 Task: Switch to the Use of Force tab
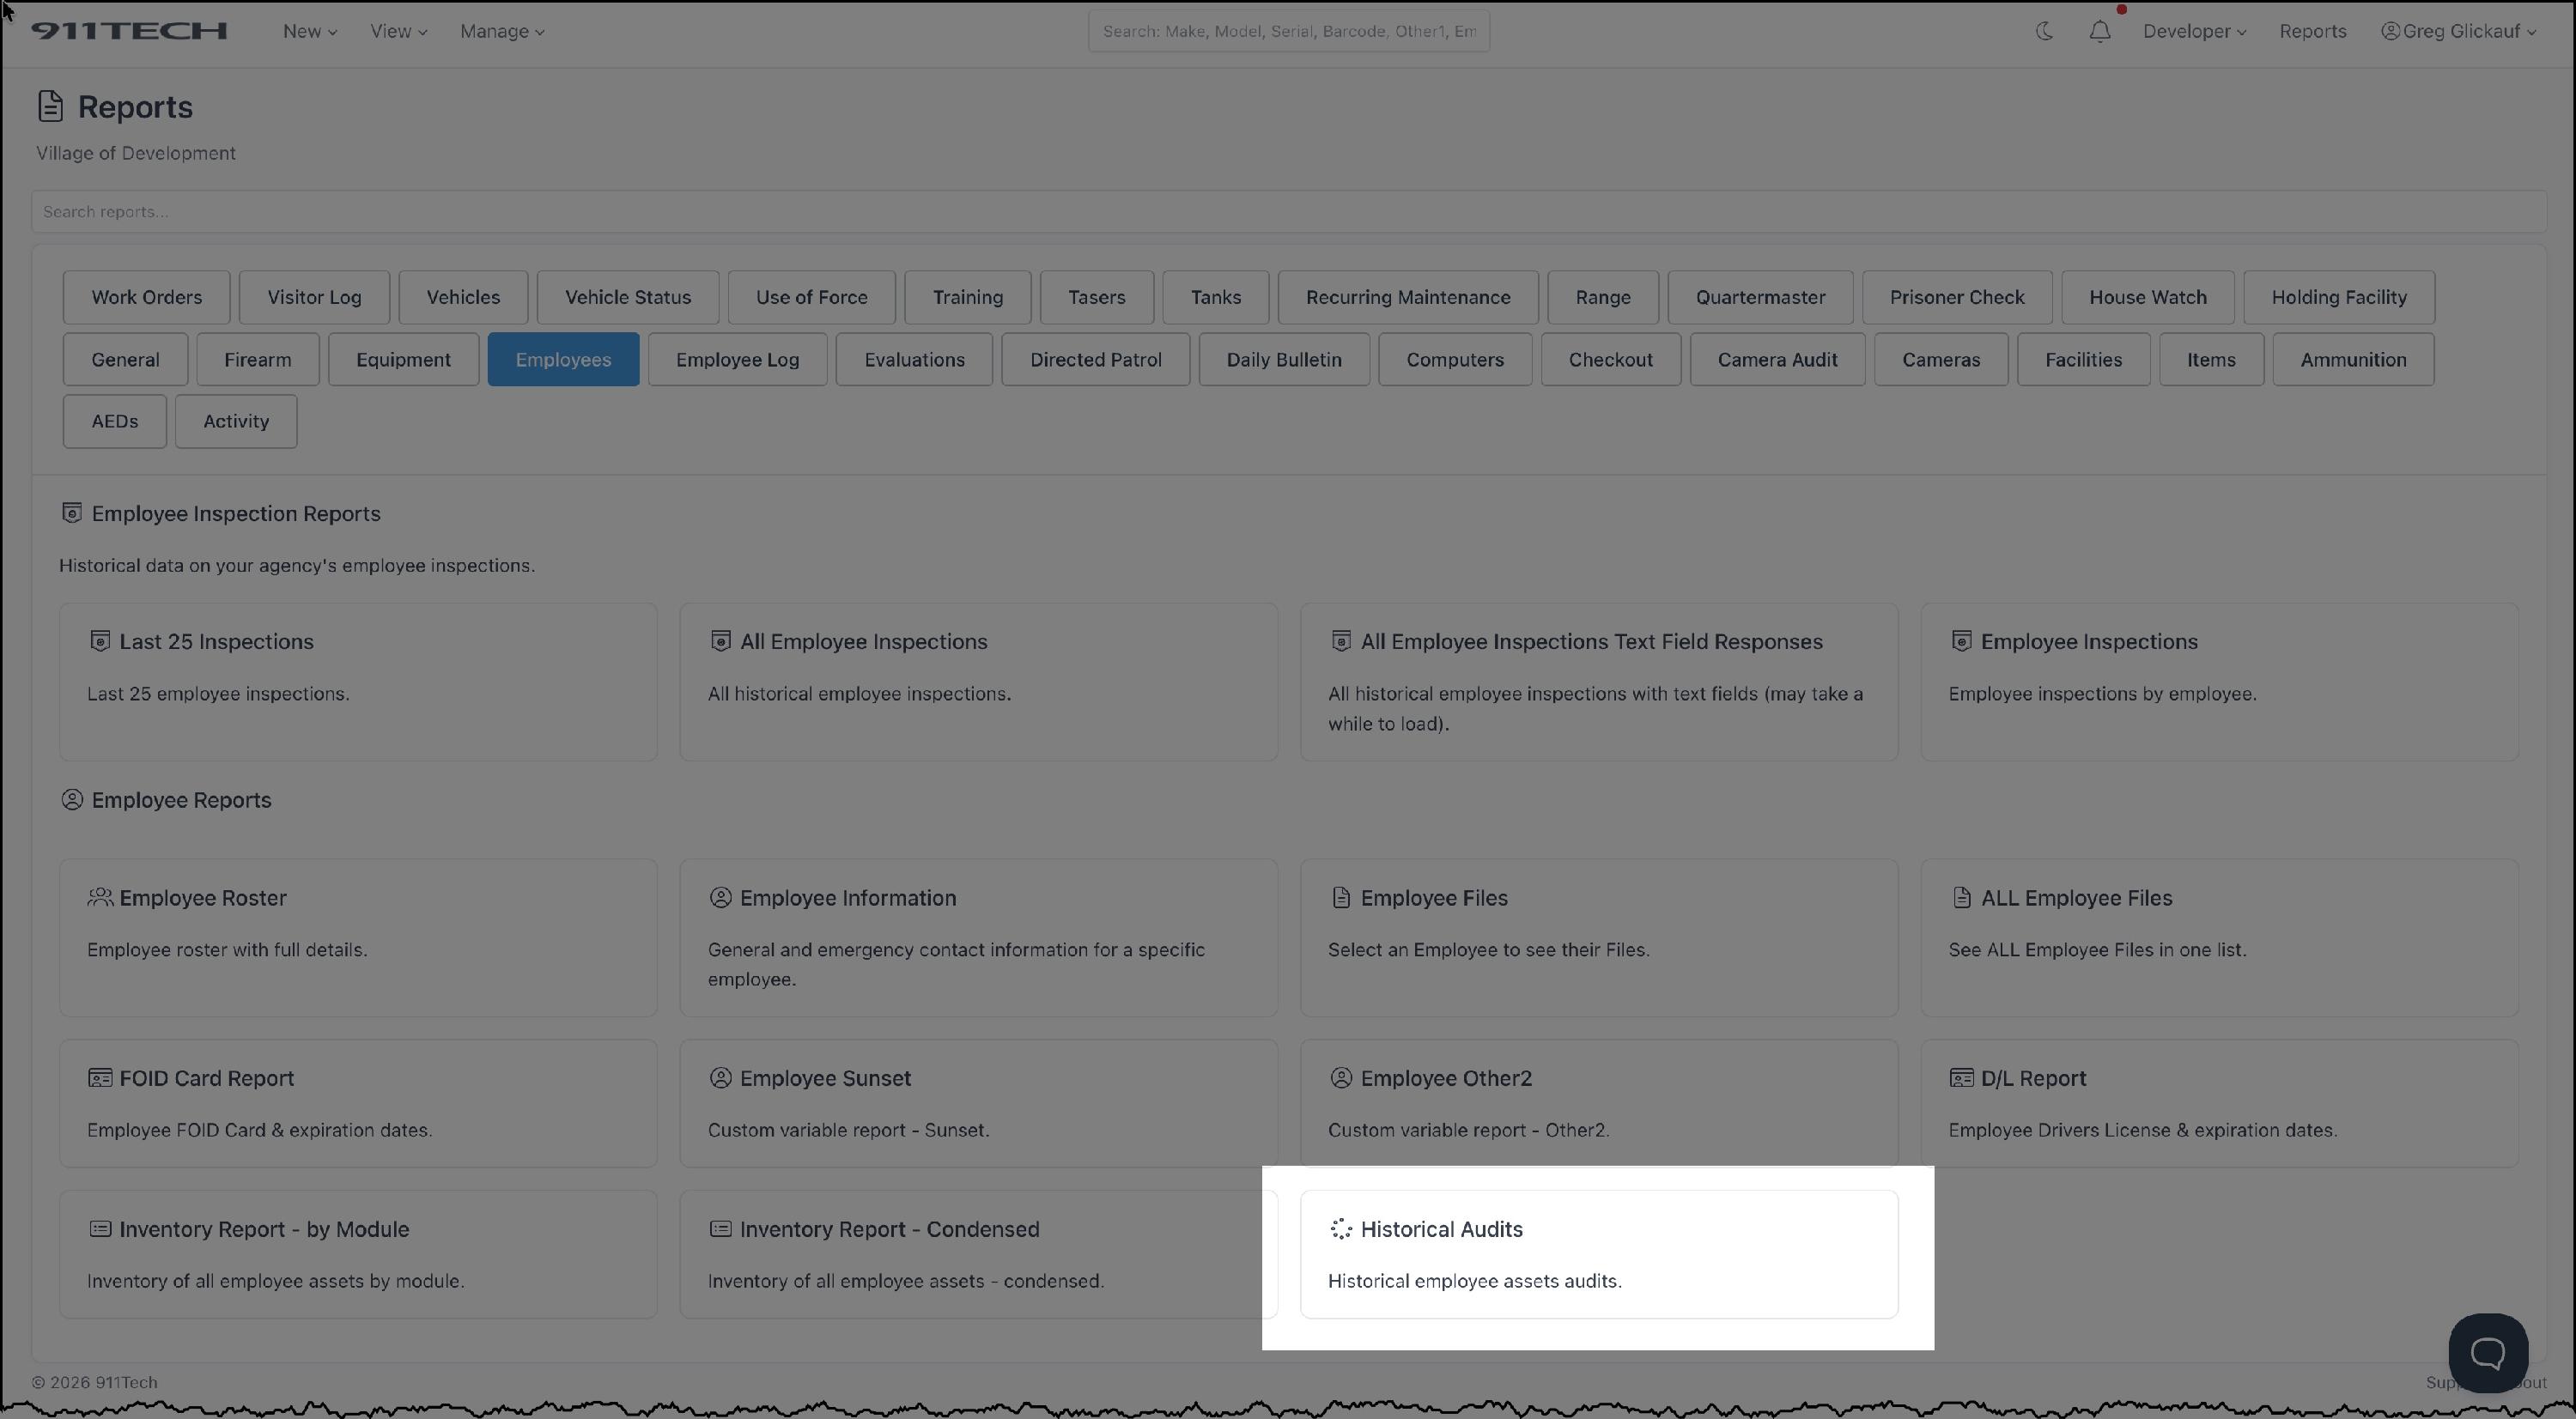point(811,297)
